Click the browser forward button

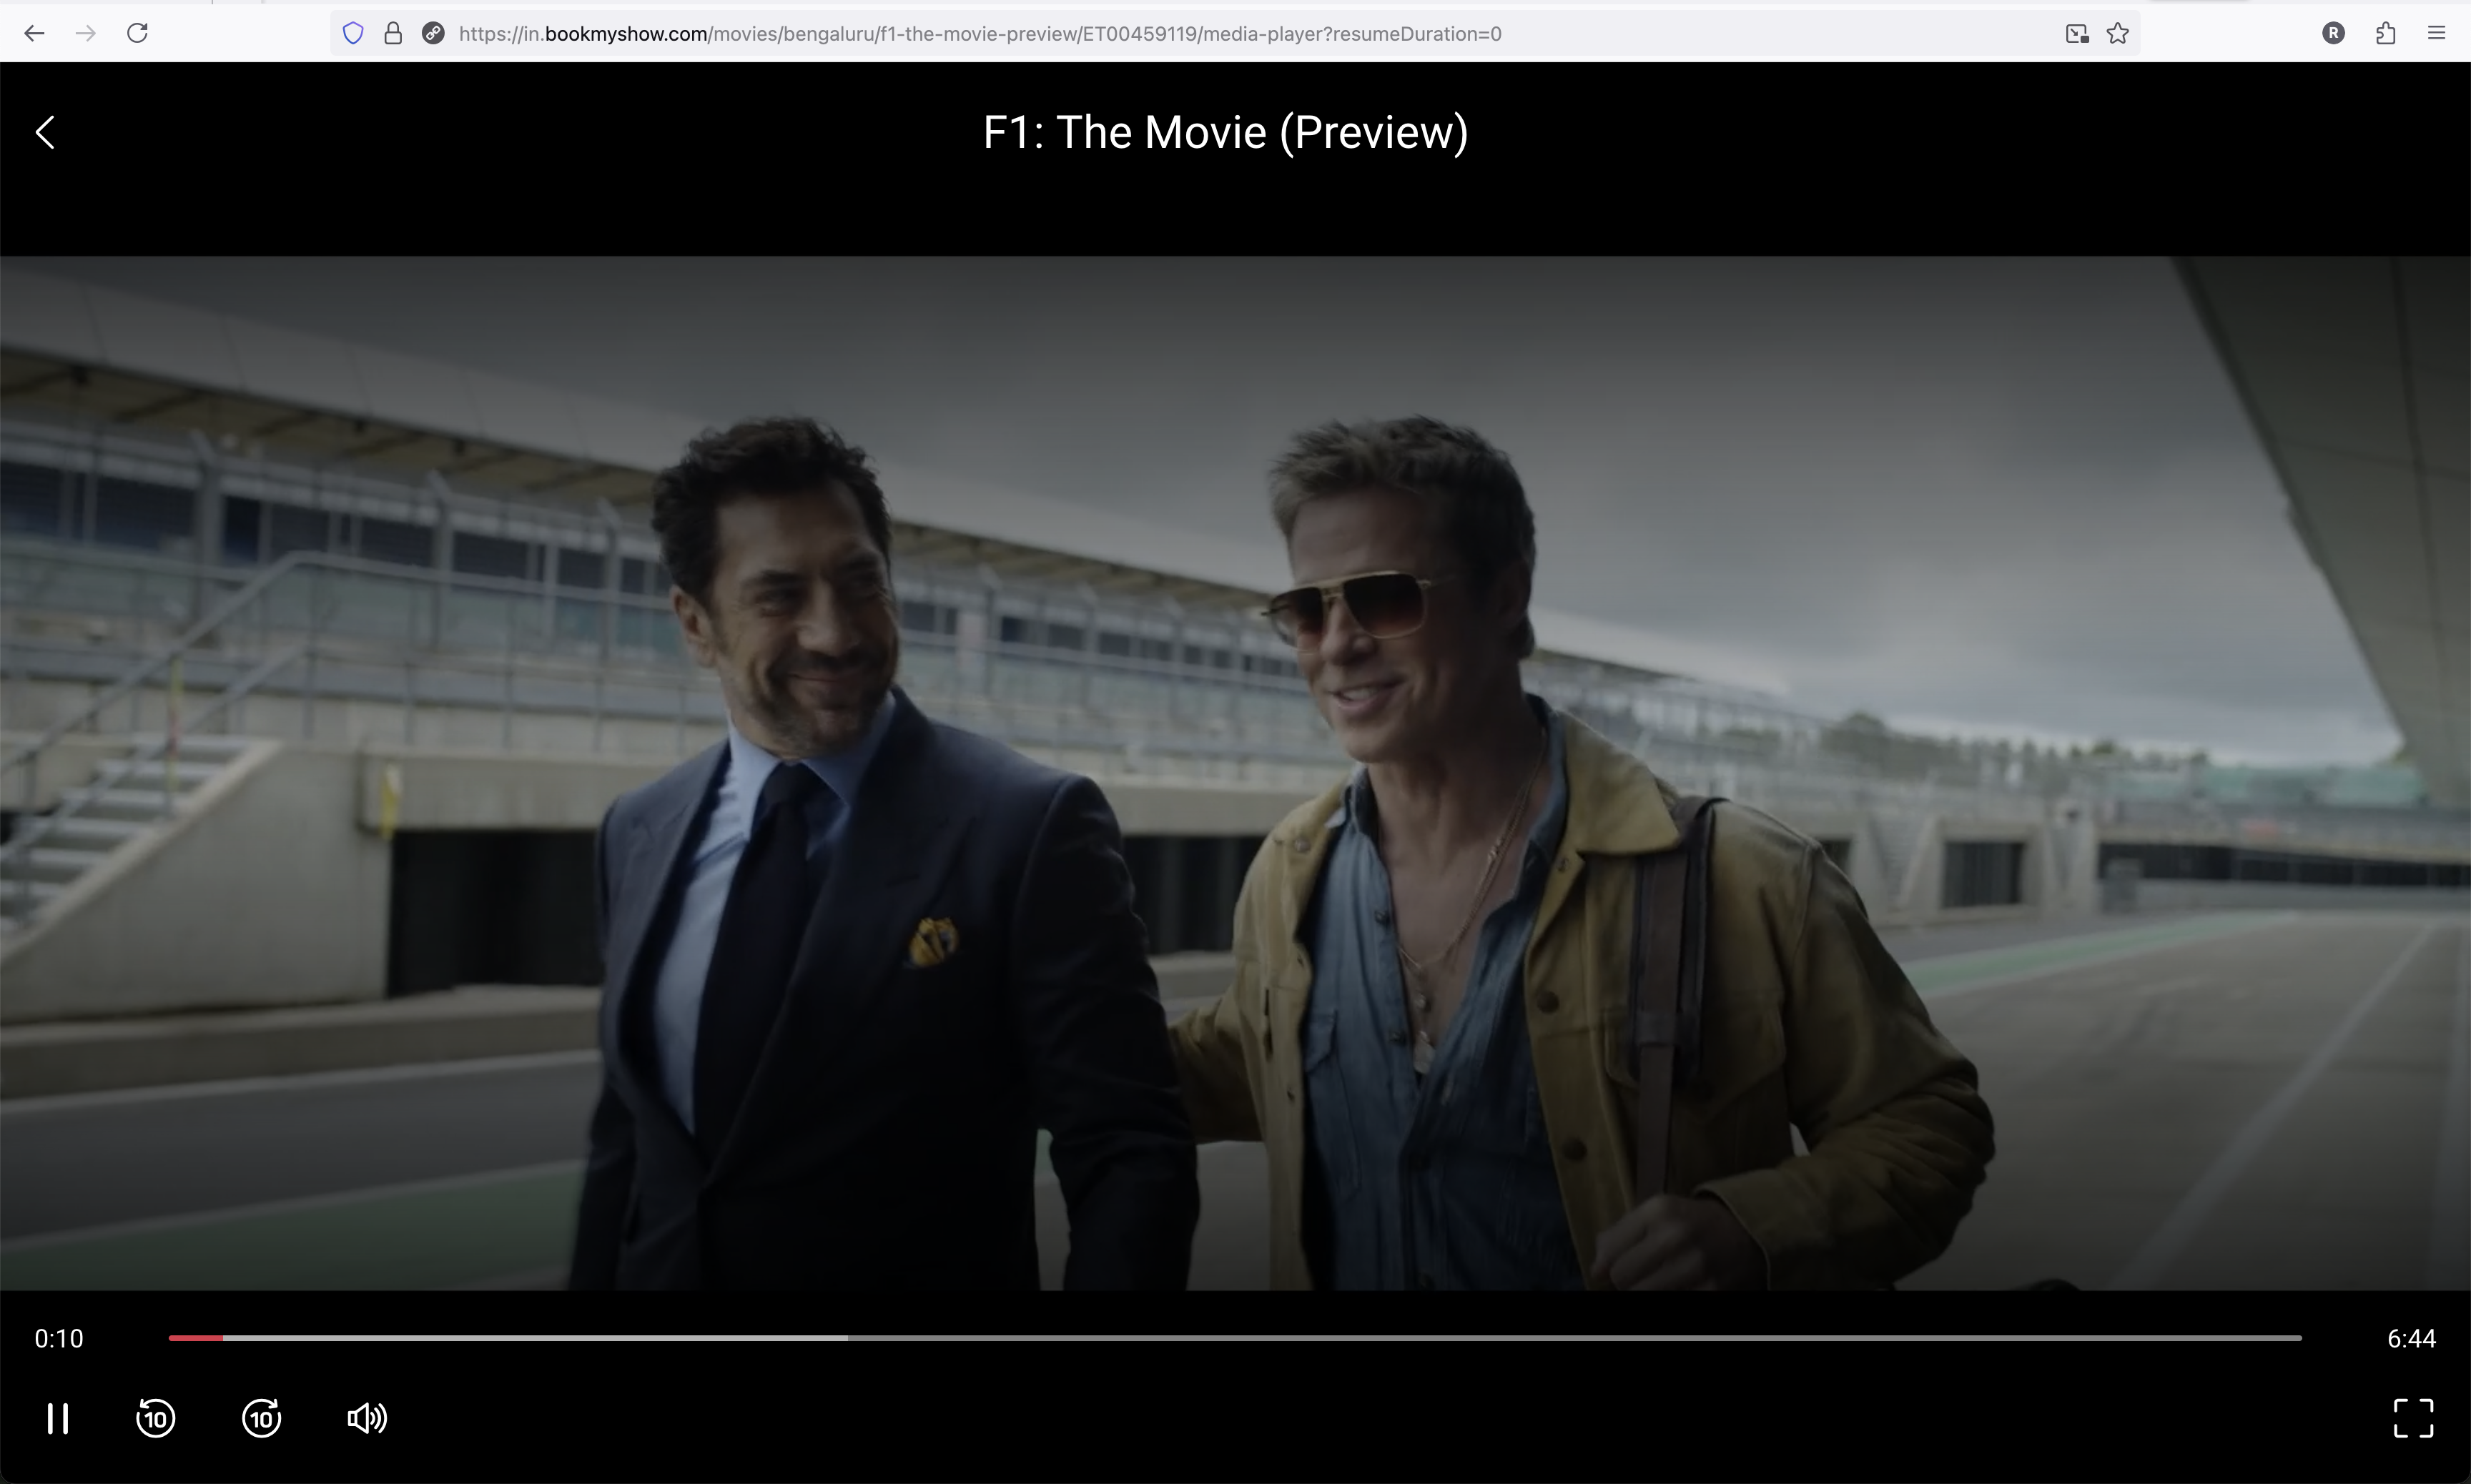click(86, 33)
